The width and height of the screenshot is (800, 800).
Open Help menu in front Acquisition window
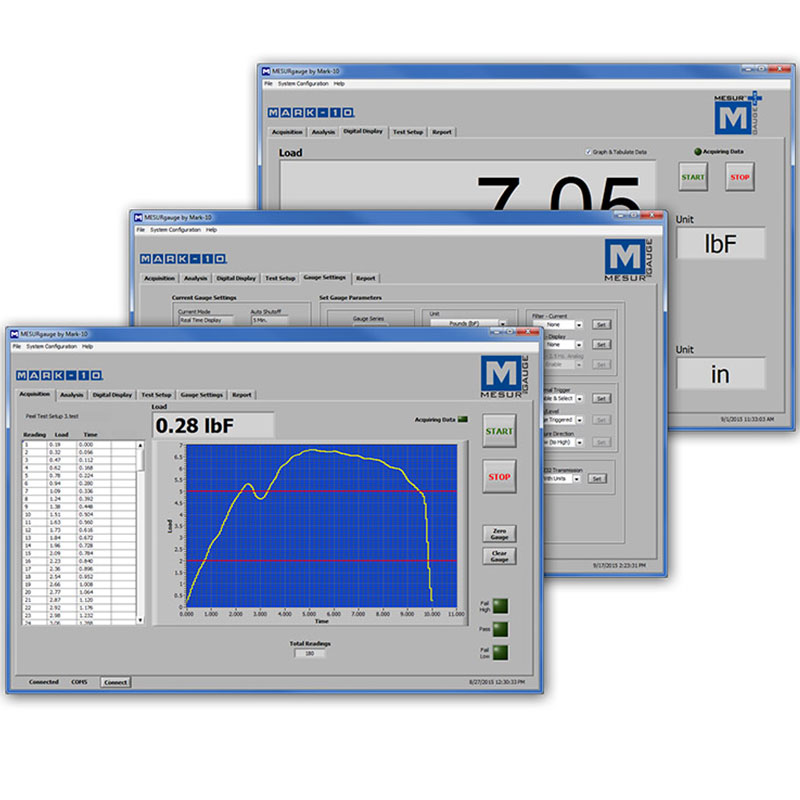(x=88, y=346)
